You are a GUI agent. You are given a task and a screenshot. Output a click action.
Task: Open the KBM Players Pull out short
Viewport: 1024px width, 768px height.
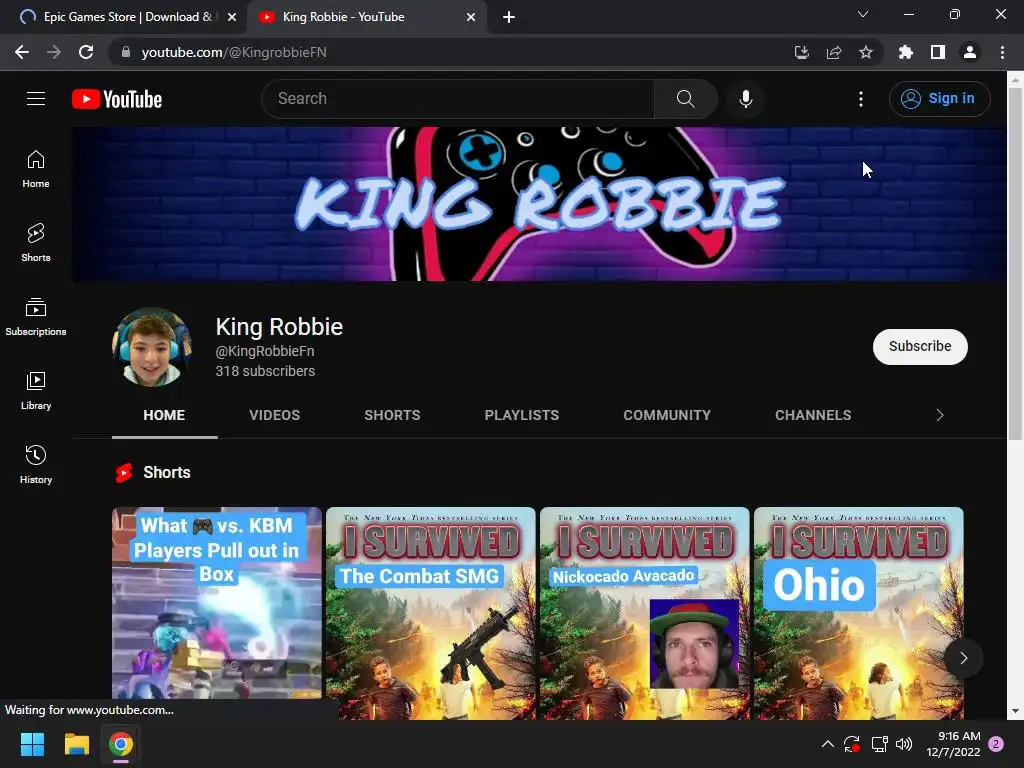[x=217, y=604]
